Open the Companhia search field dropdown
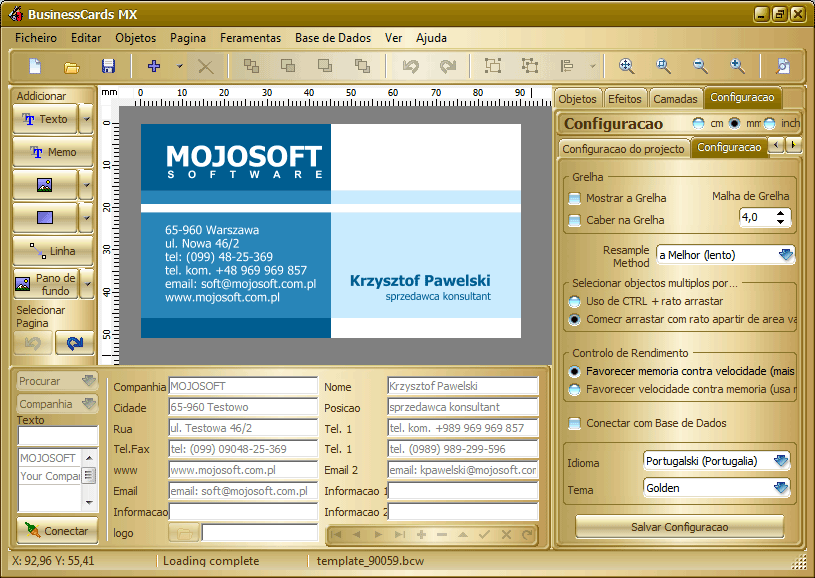This screenshot has height=578, width=815. (57, 403)
